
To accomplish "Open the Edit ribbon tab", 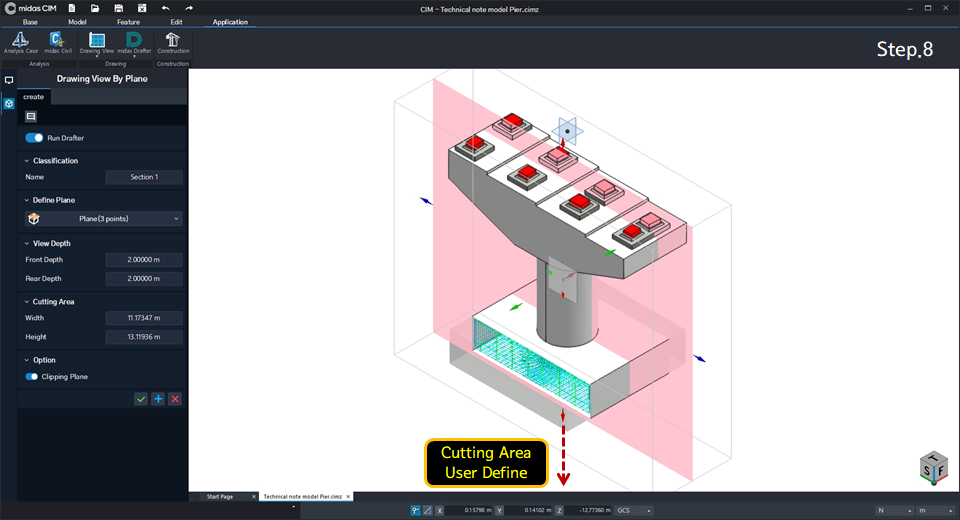I will [176, 22].
